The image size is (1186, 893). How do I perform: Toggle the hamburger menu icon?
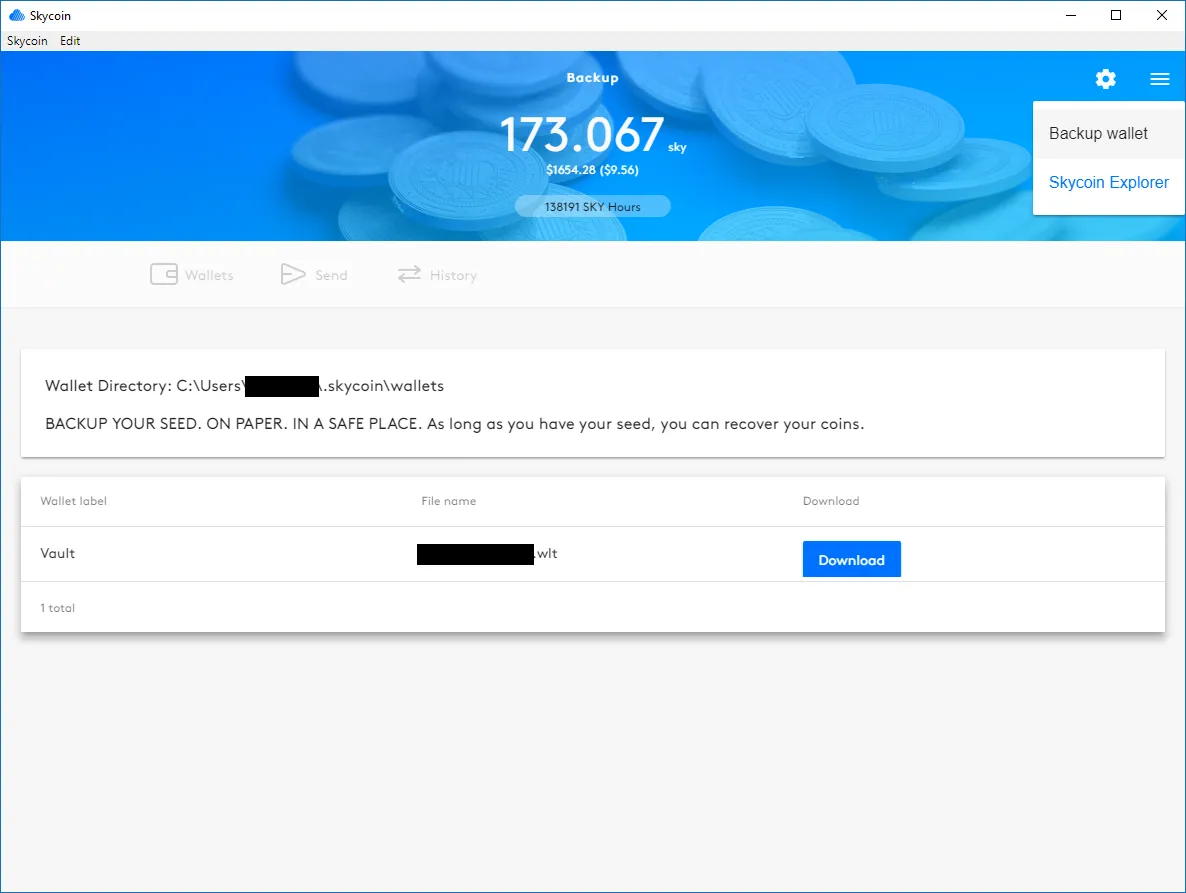tap(1160, 79)
